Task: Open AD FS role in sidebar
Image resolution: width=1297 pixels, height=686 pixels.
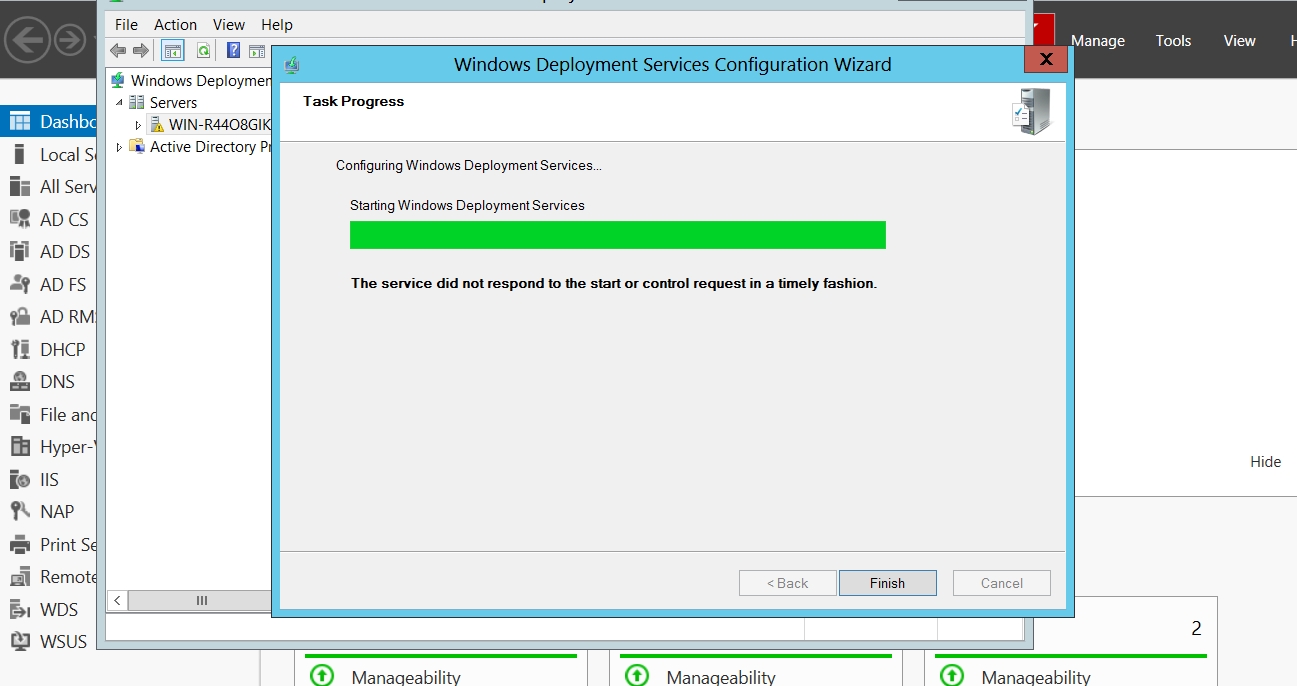Action: pos(48,284)
